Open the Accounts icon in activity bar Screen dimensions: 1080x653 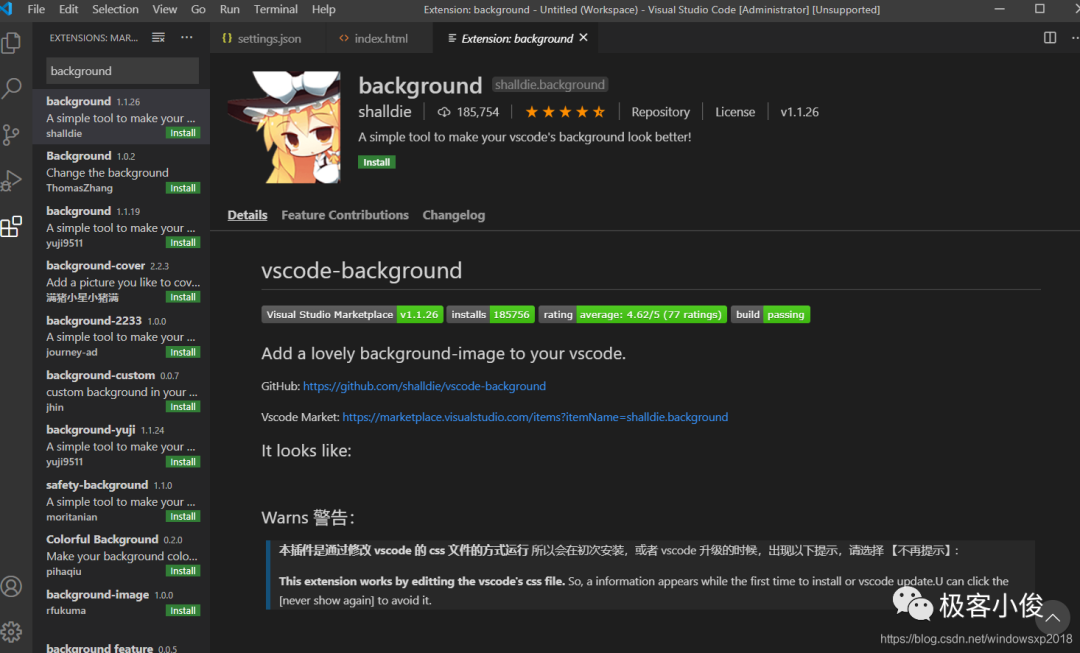[x=11, y=586]
